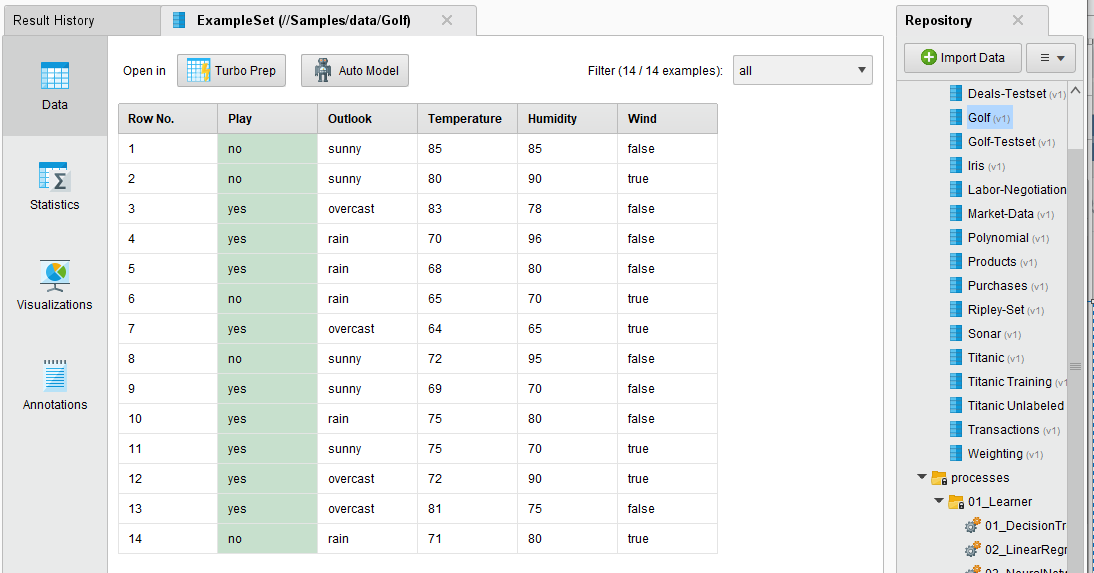1094x573 pixels.
Task: Click the Auto Model button
Action: point(355,71)
